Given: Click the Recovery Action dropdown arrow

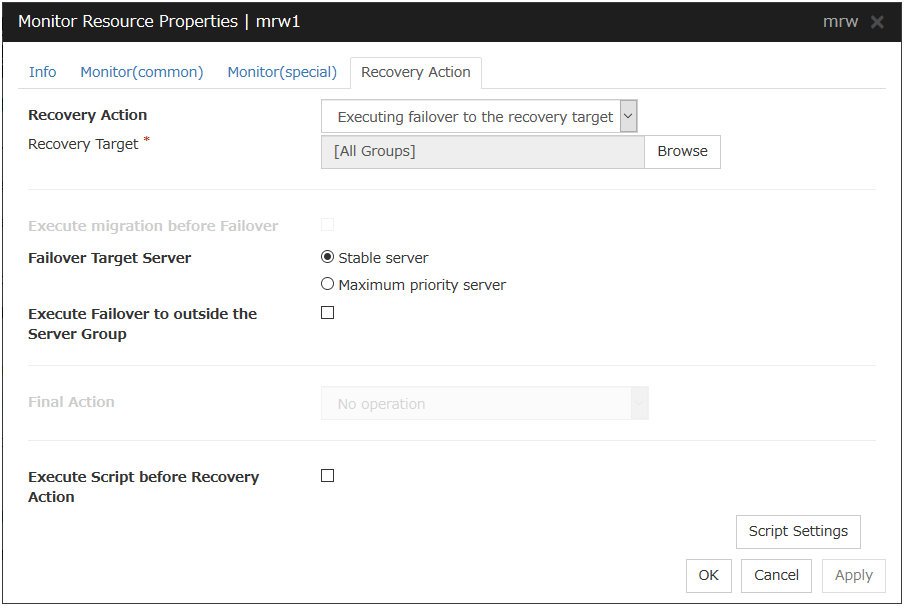Looking at the screenshot, I should [628, 116].
